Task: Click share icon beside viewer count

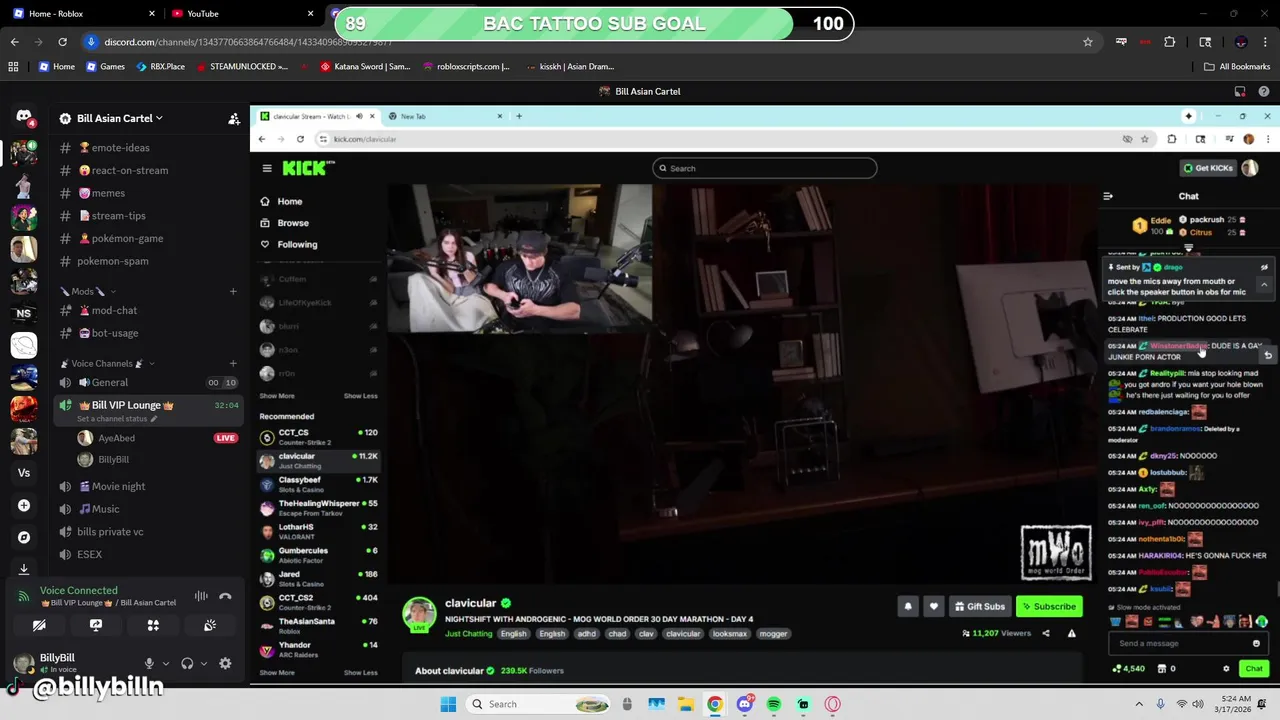Action: click(1046, 633)
